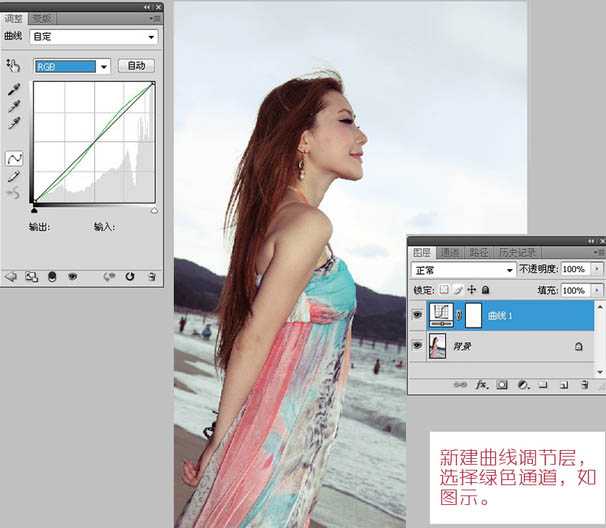Switch to the History tab
The width and height of the screenshot is (606, 528).
[x=517, y=253]
